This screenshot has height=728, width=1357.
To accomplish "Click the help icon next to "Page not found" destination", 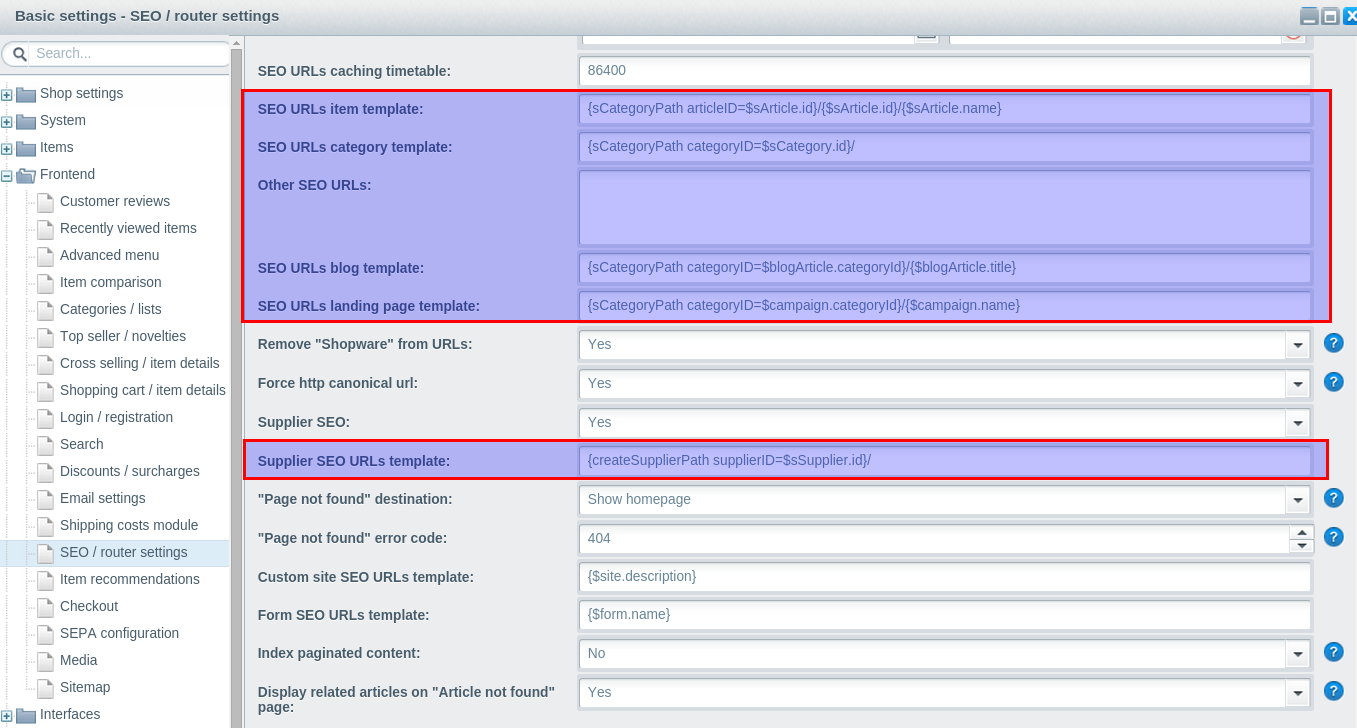I will (1333, 498).
